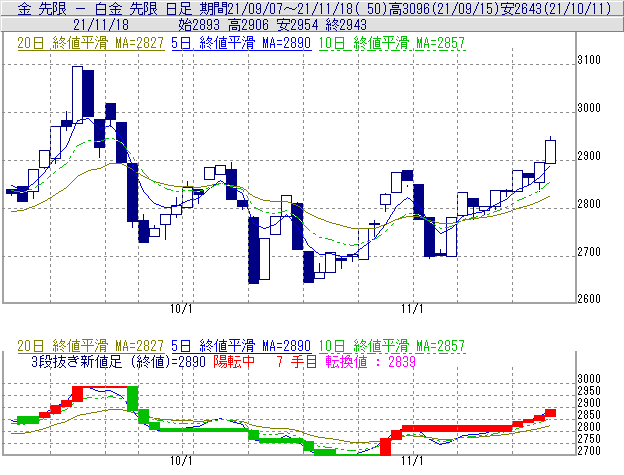Click the red 7 手目 text

[297, 362]
